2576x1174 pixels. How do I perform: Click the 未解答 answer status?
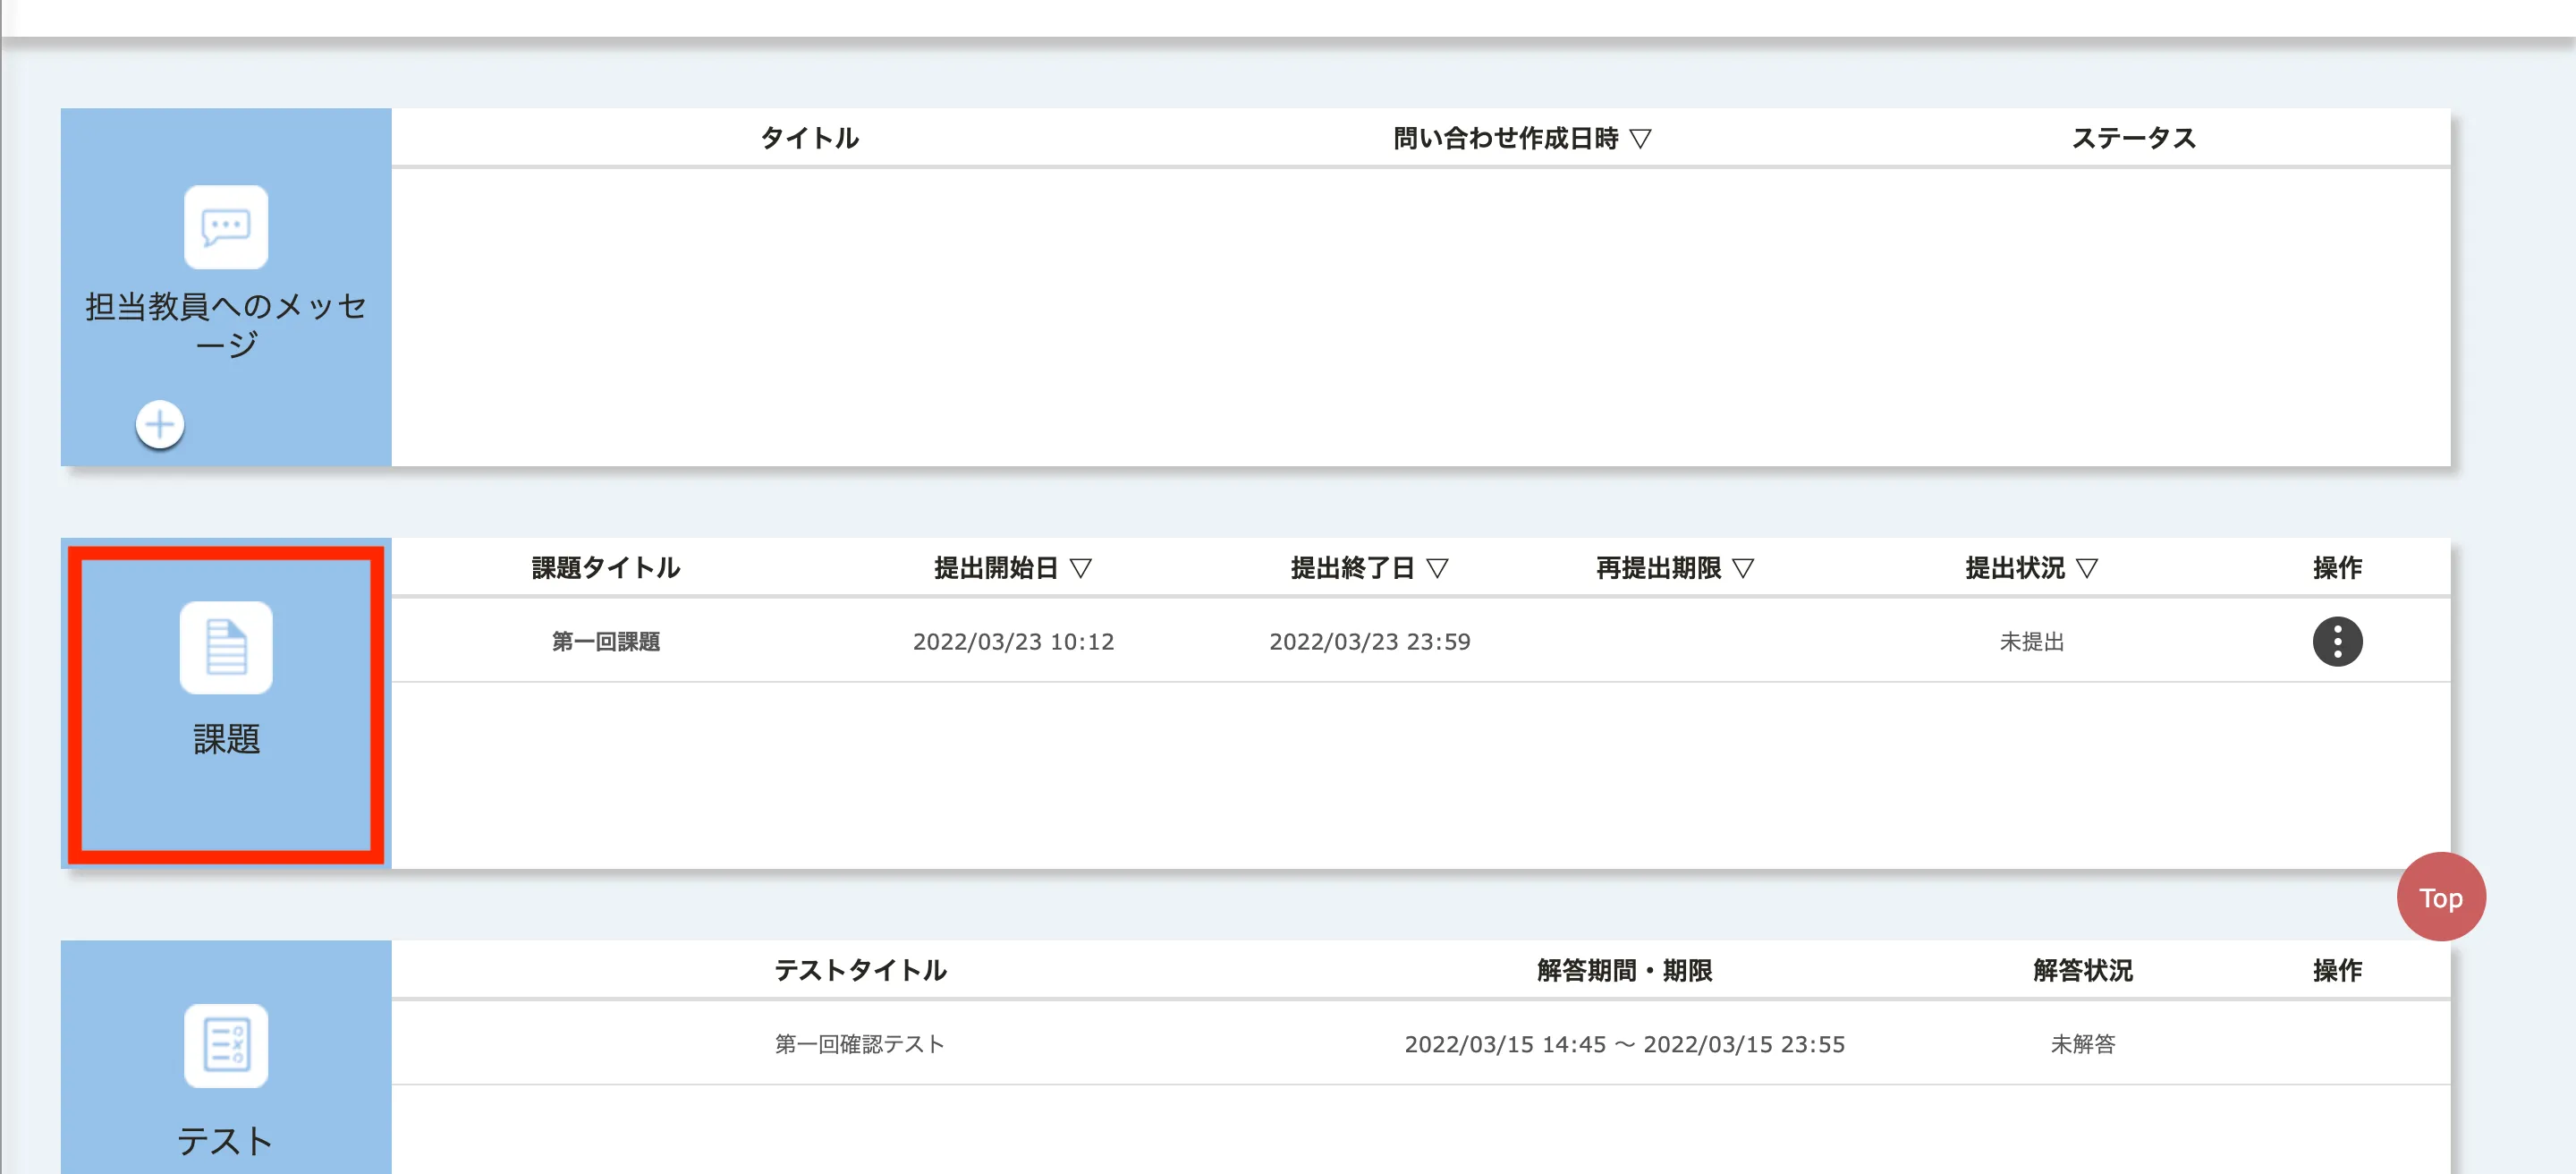pos(2082,1044)
